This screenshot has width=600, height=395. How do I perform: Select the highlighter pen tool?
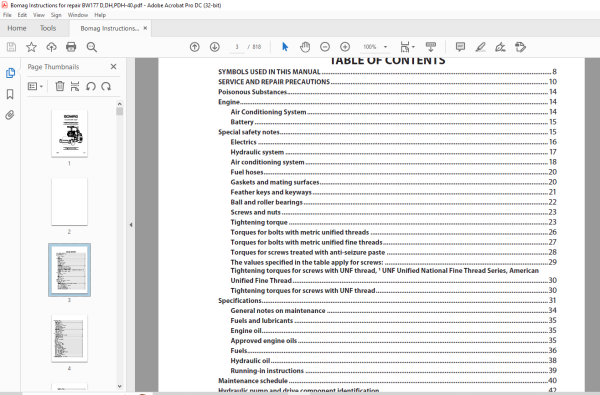coord(480,47)
